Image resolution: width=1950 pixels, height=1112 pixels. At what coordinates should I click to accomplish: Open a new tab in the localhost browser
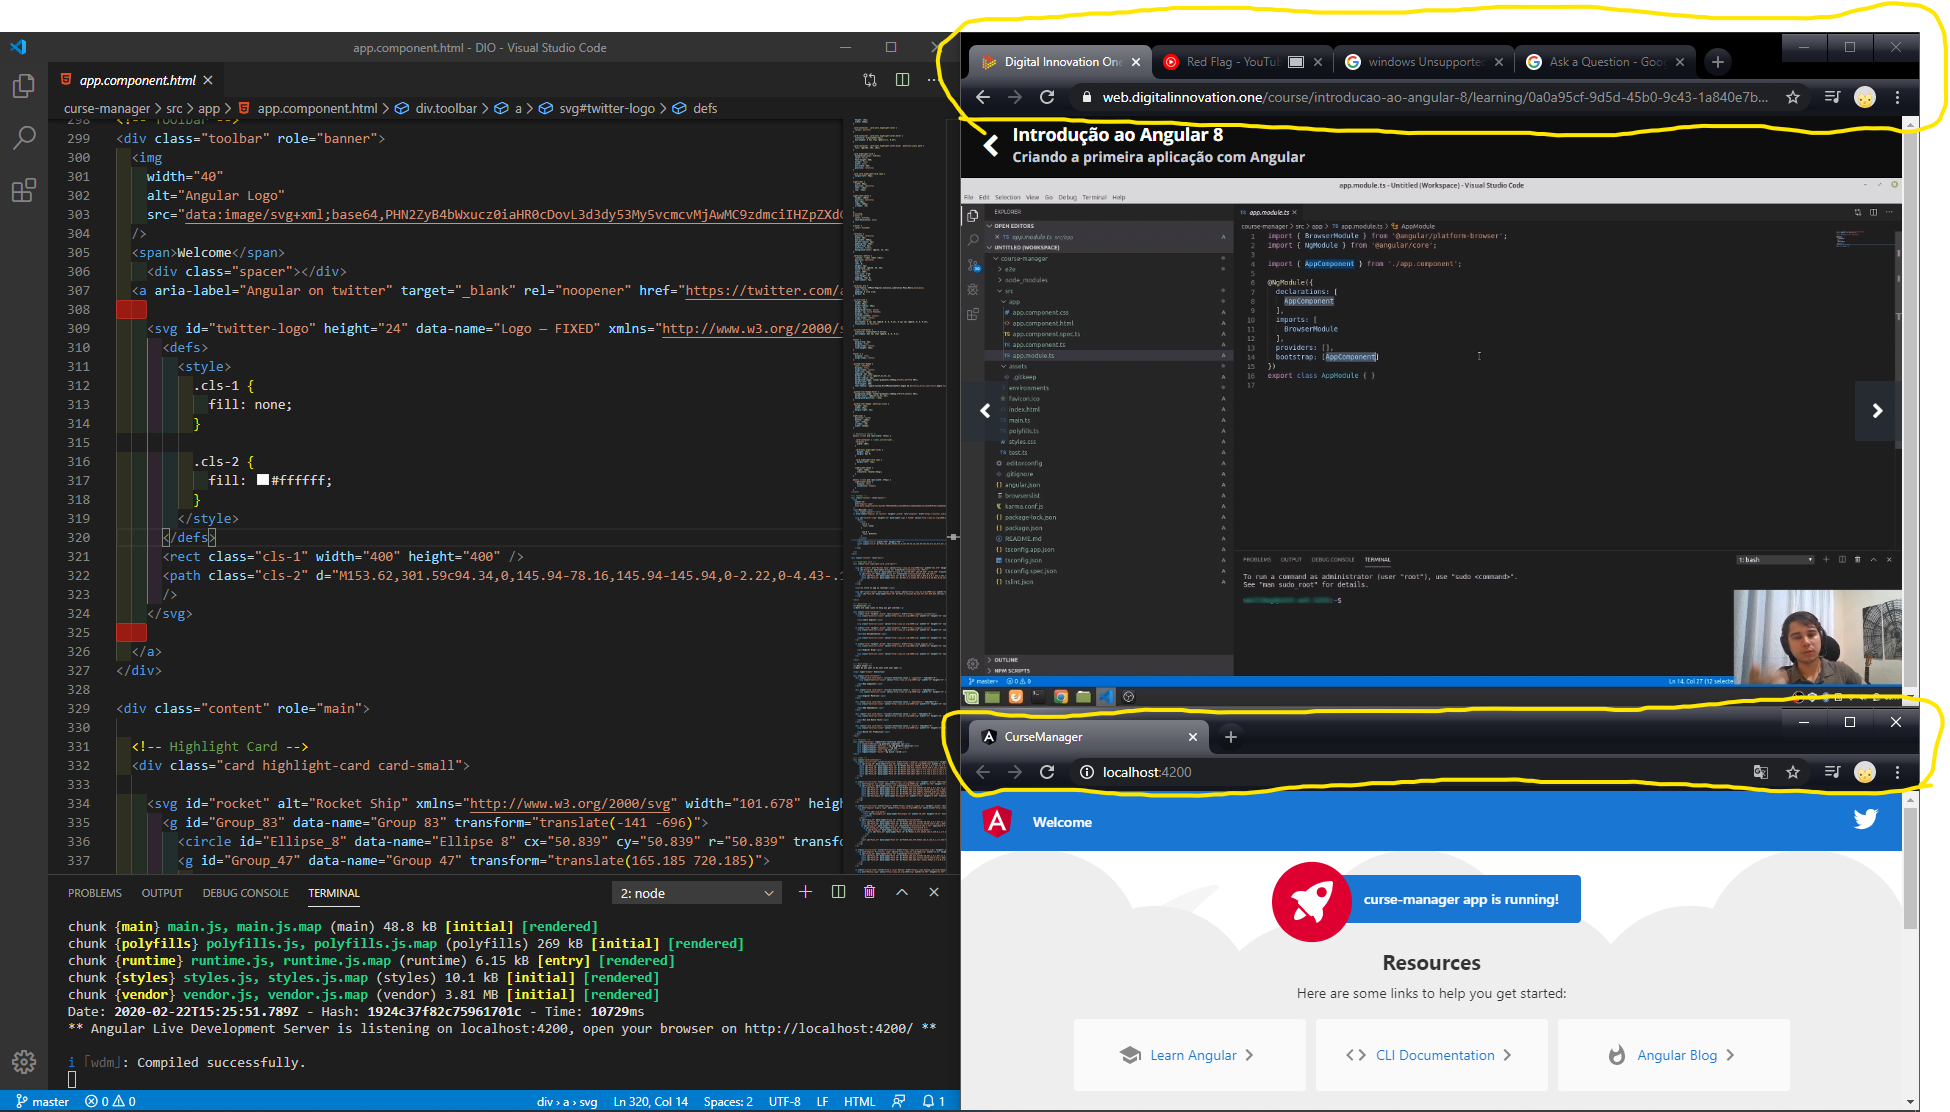(1231, 737)
